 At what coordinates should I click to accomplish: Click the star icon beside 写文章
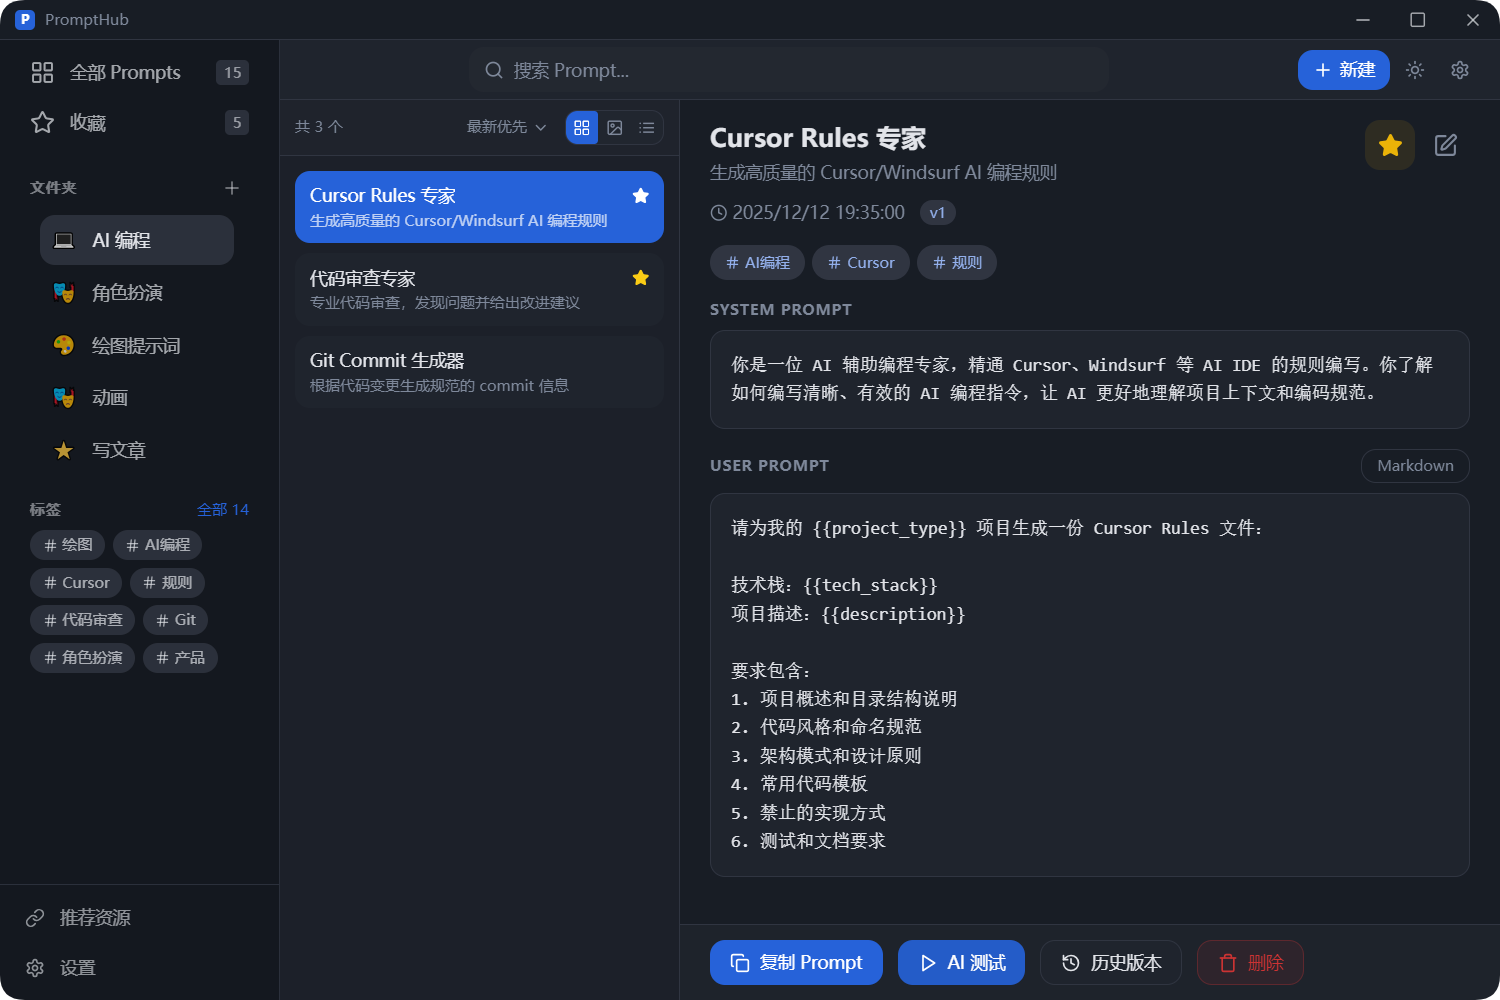(x=64, y=450)
